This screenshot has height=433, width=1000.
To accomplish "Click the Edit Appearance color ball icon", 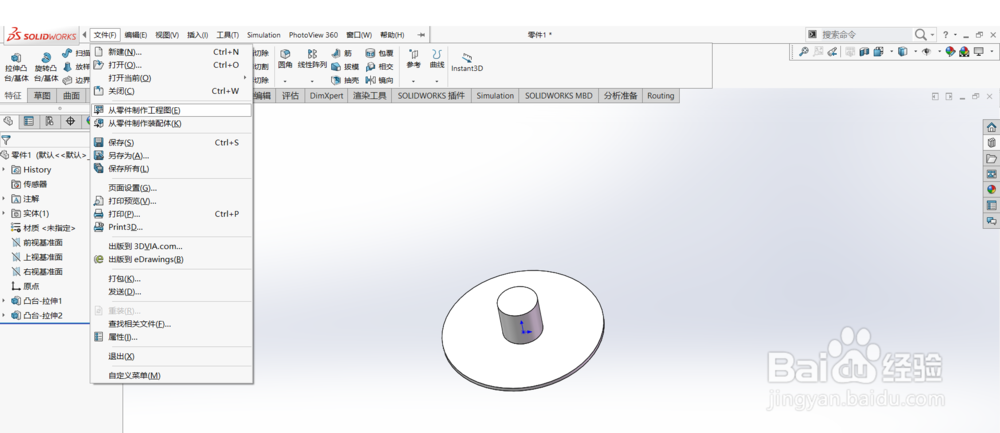I will [950, 52].
